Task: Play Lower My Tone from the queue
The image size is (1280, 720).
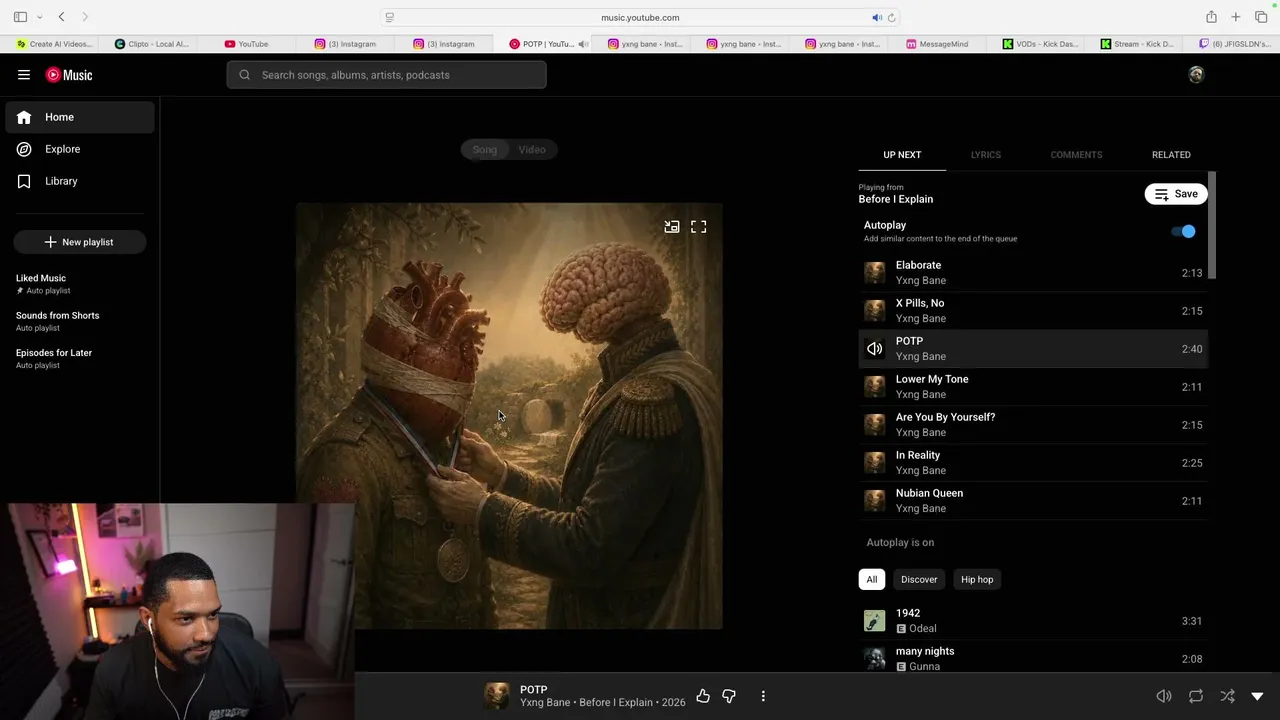Action: [x=1033, y=387]
